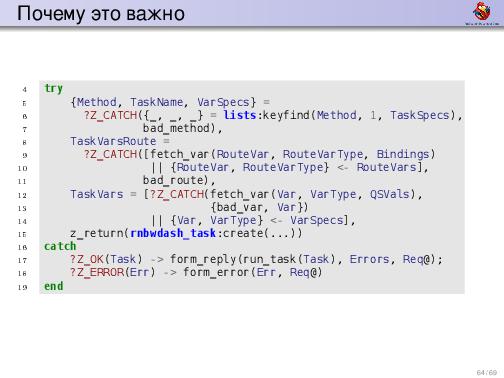Screen dimensions: 504x378
Task: Click line number 14 in the gutter
Action: coord(22,221)
